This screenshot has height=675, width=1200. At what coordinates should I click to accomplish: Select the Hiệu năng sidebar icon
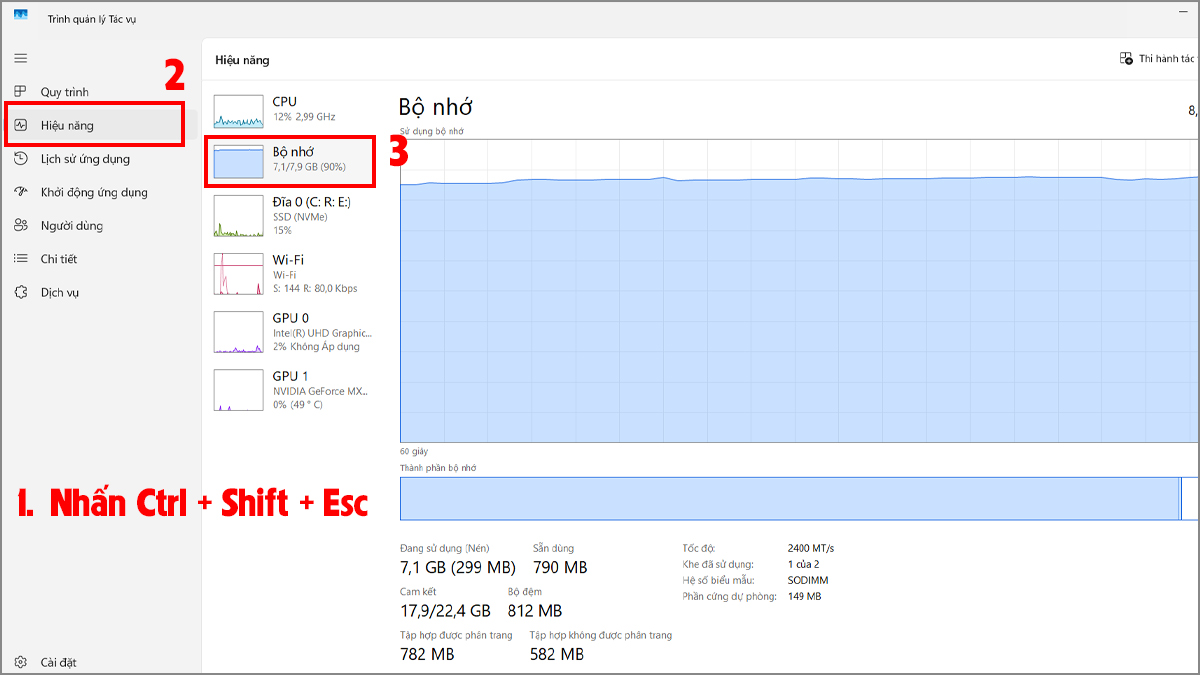[20, 125]
